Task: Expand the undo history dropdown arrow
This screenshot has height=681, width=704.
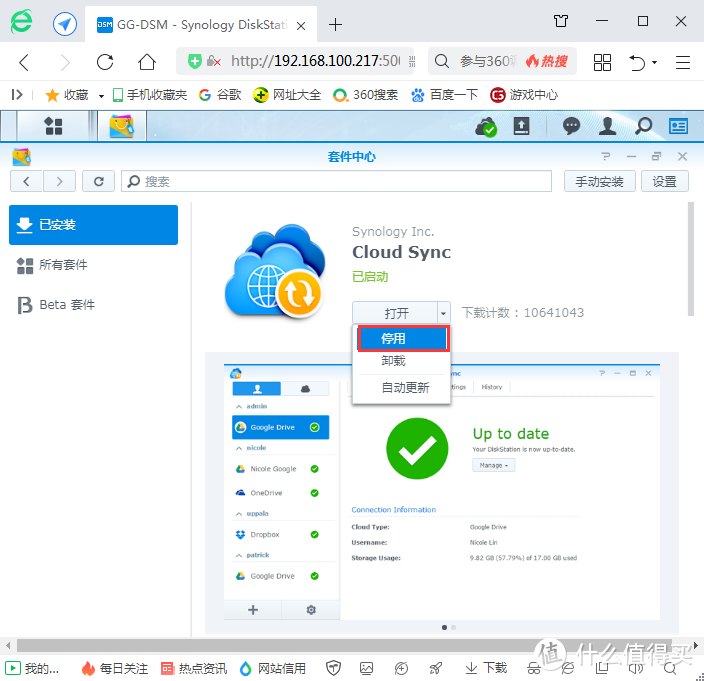Action: pos(655,62)
